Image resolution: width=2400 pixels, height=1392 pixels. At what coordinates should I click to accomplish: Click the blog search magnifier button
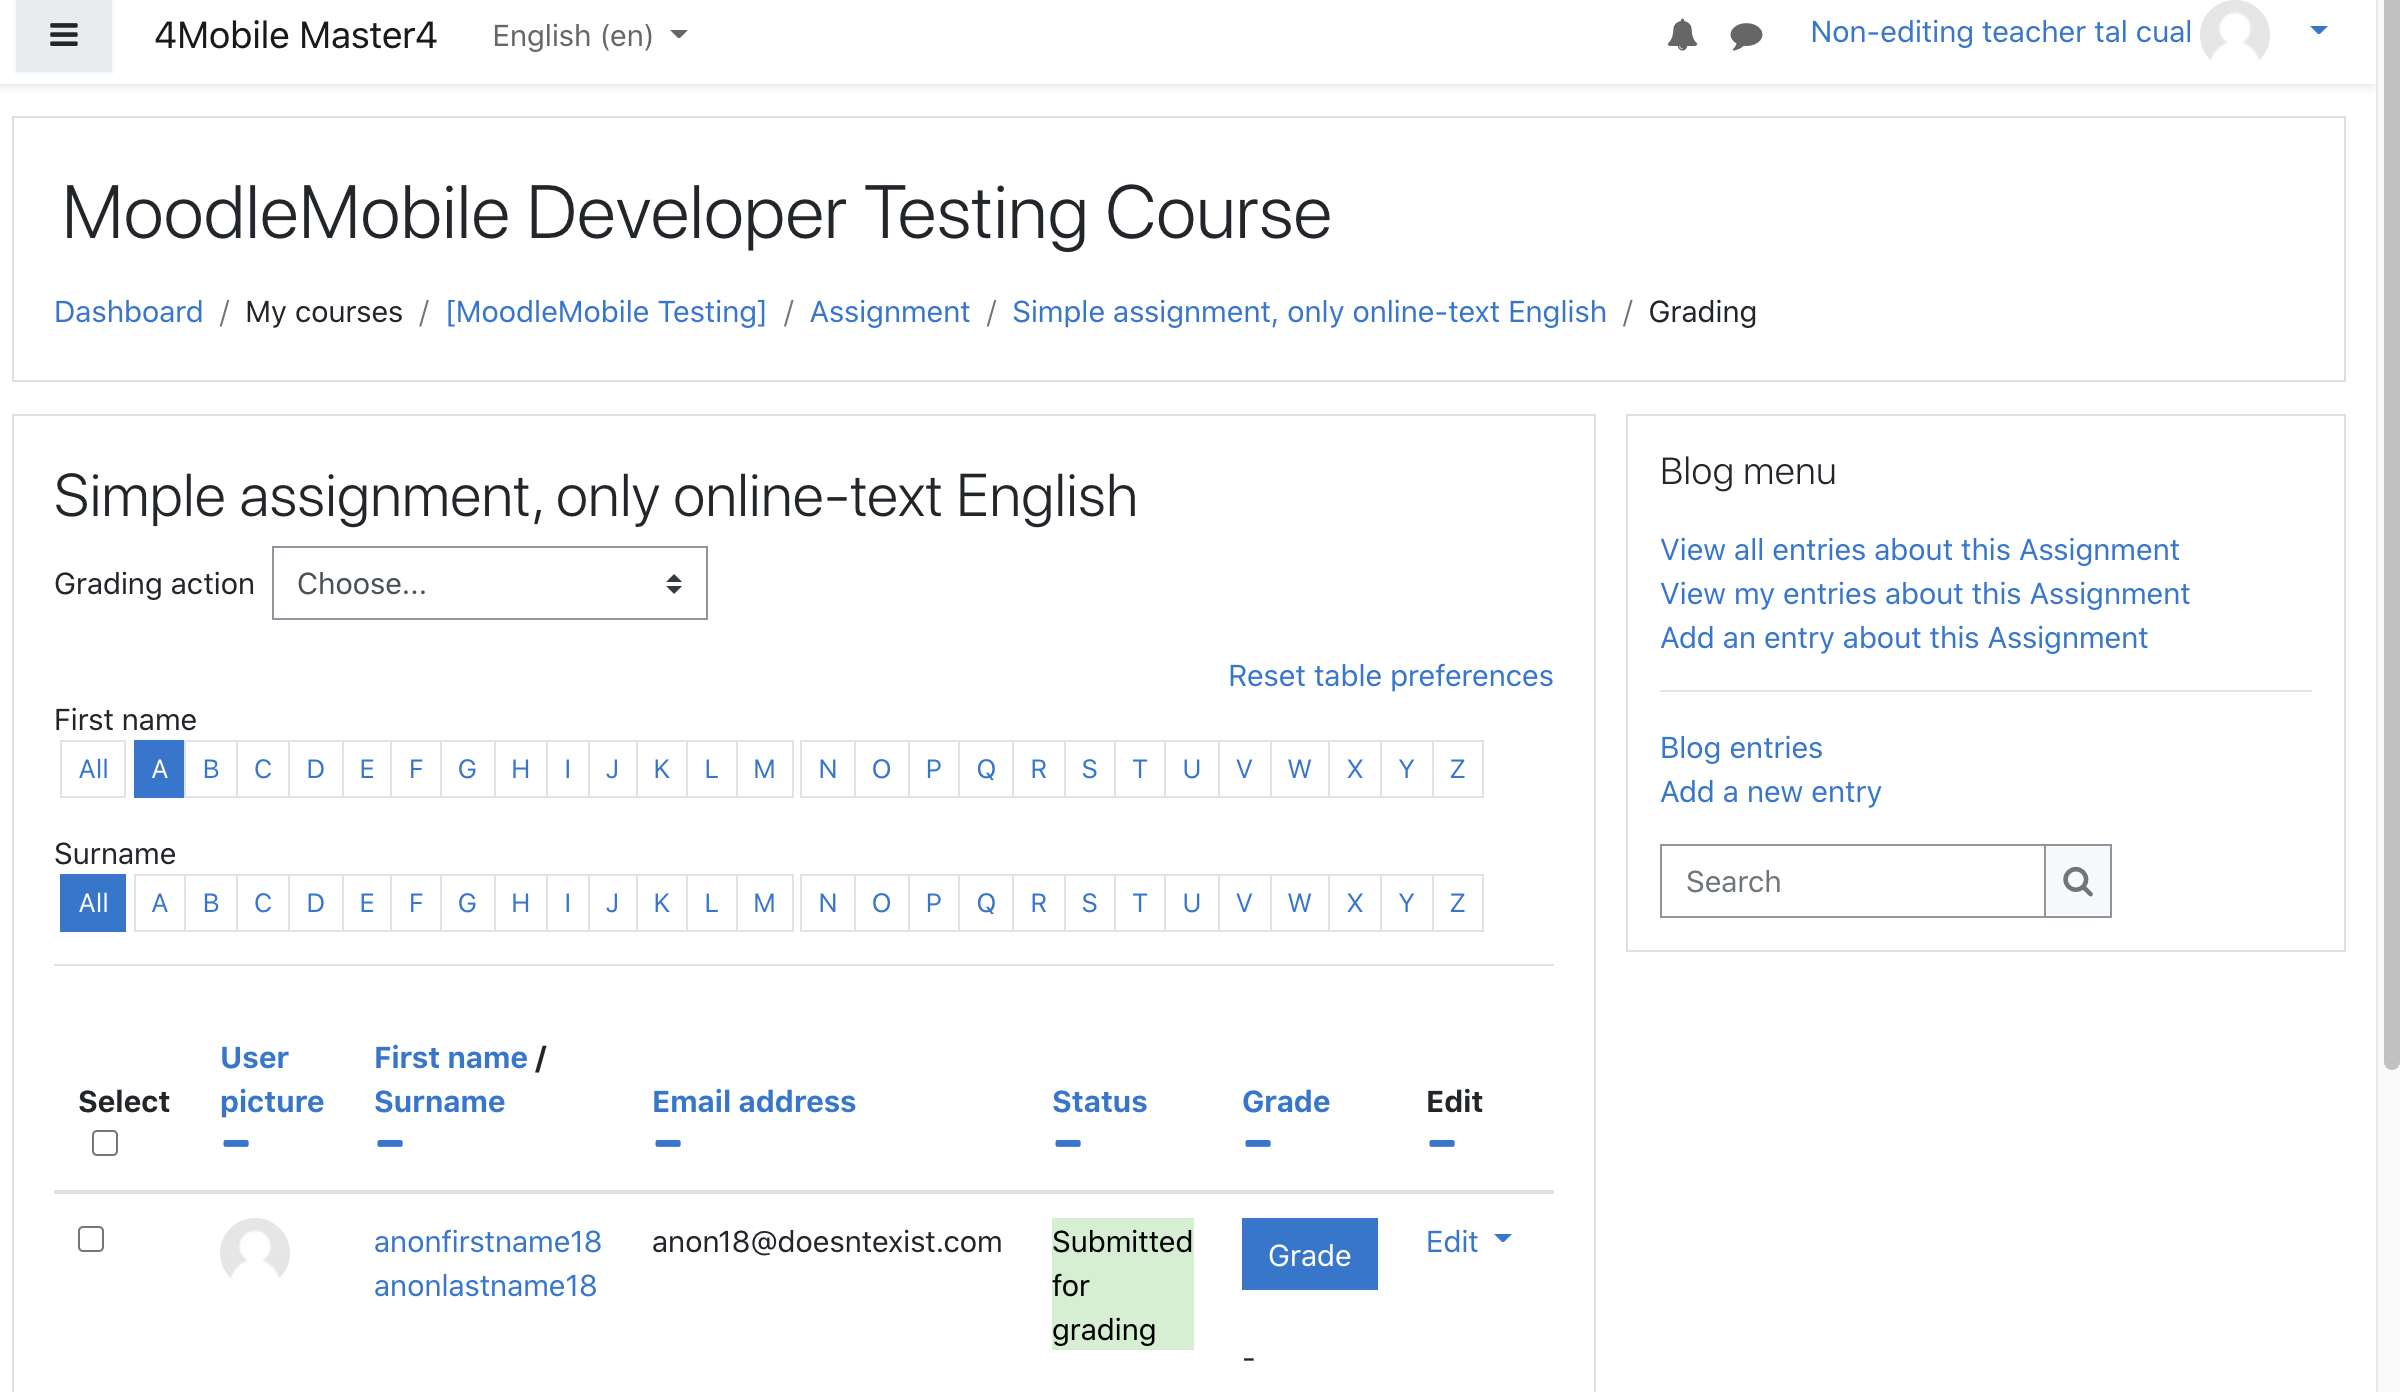(2078, 881)
